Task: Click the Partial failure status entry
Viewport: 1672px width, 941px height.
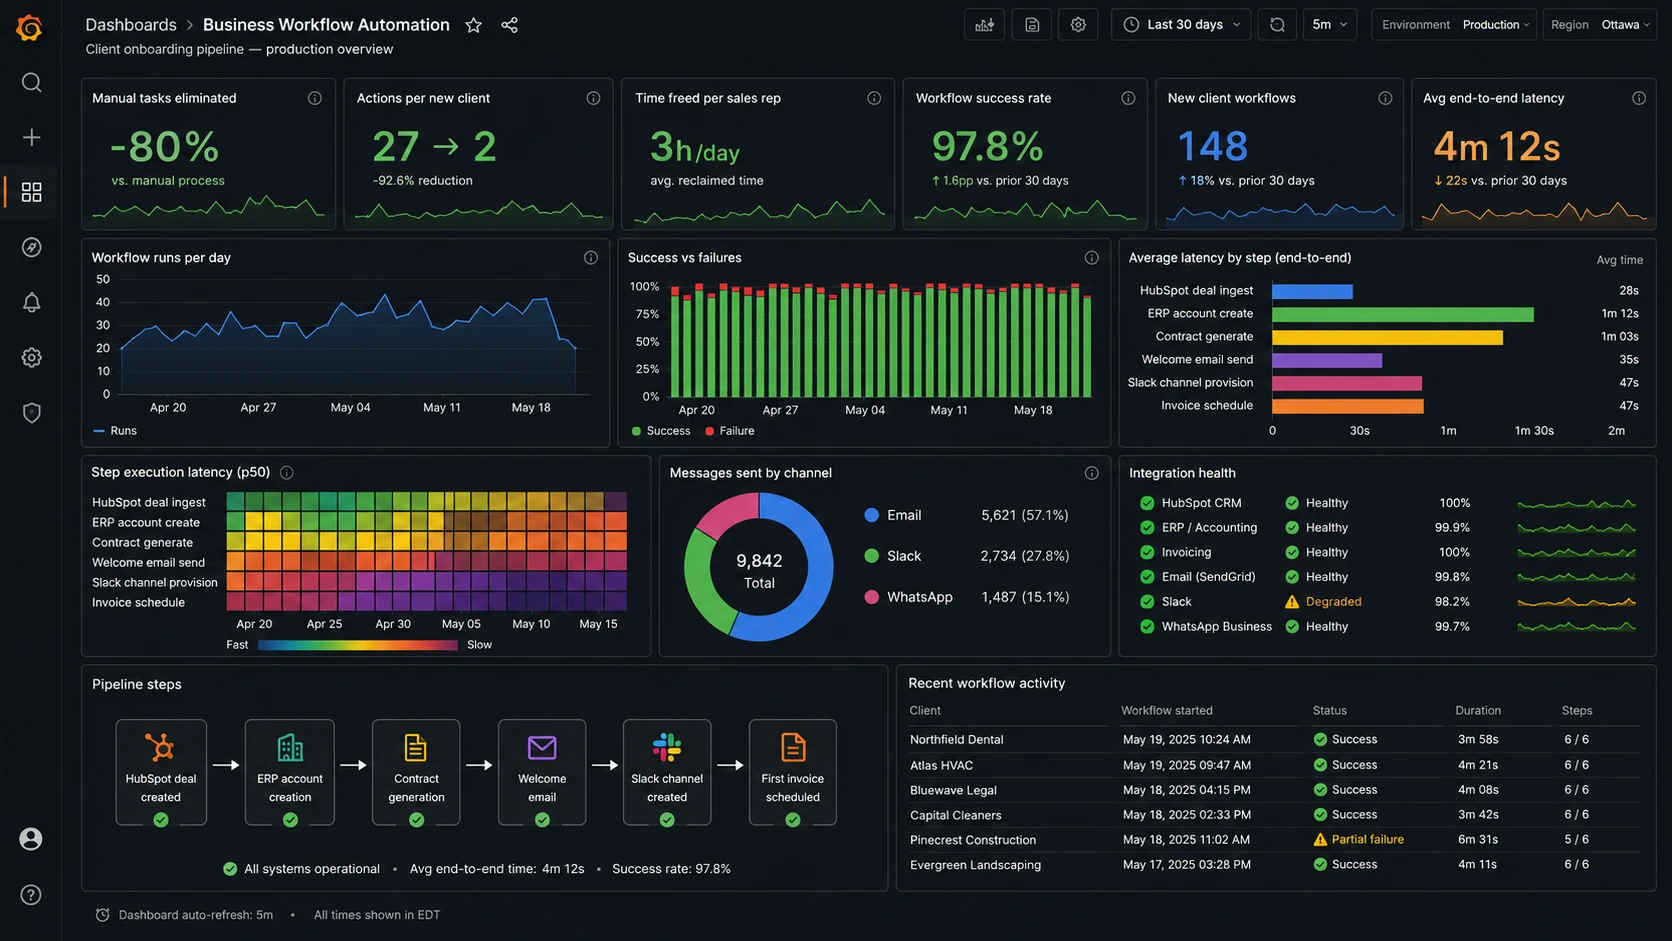Action: click(x=1359, y=840)
